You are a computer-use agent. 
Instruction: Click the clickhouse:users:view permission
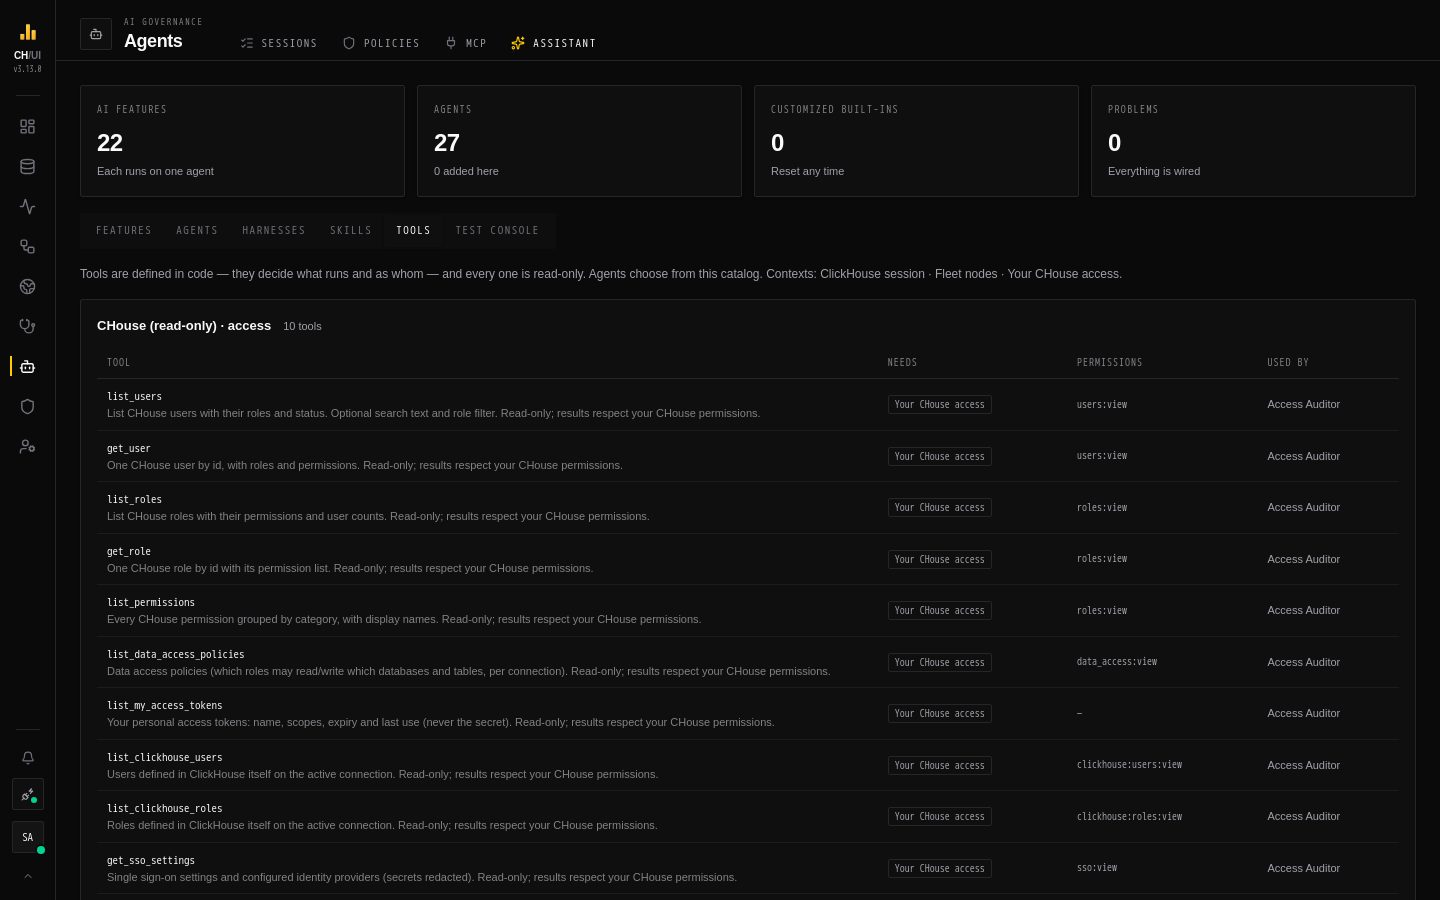(x=1129, y=765)
